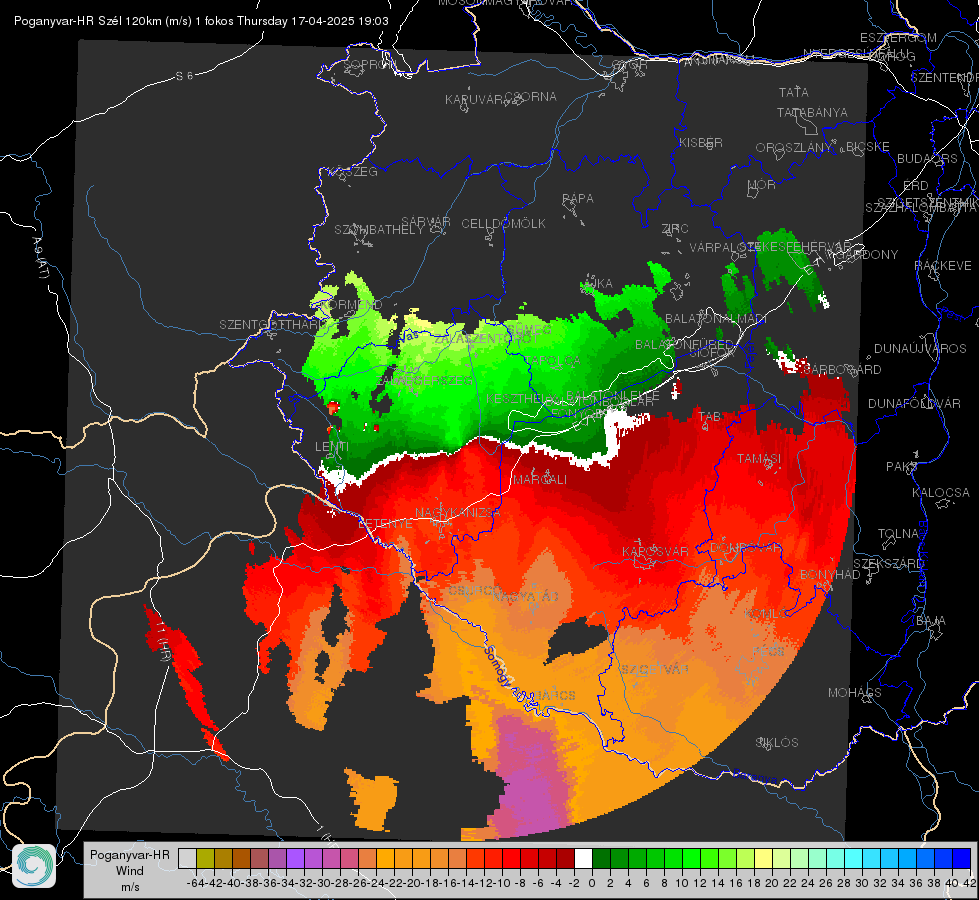Screen dimensions: 979x900
Task: Click the PAPA city label
Action: 578,199
